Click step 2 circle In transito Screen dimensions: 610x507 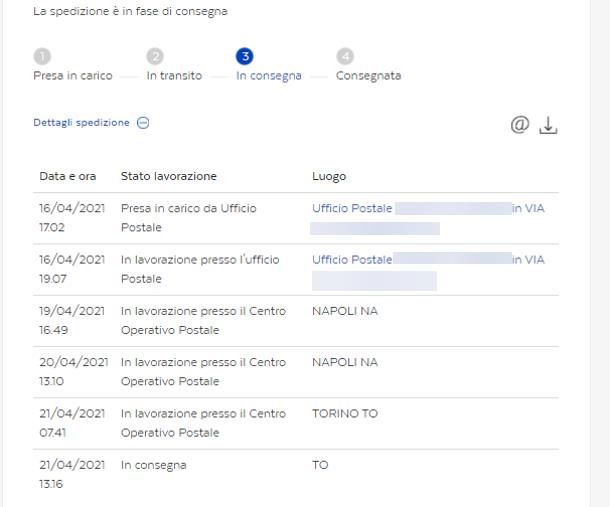[155, 56]
